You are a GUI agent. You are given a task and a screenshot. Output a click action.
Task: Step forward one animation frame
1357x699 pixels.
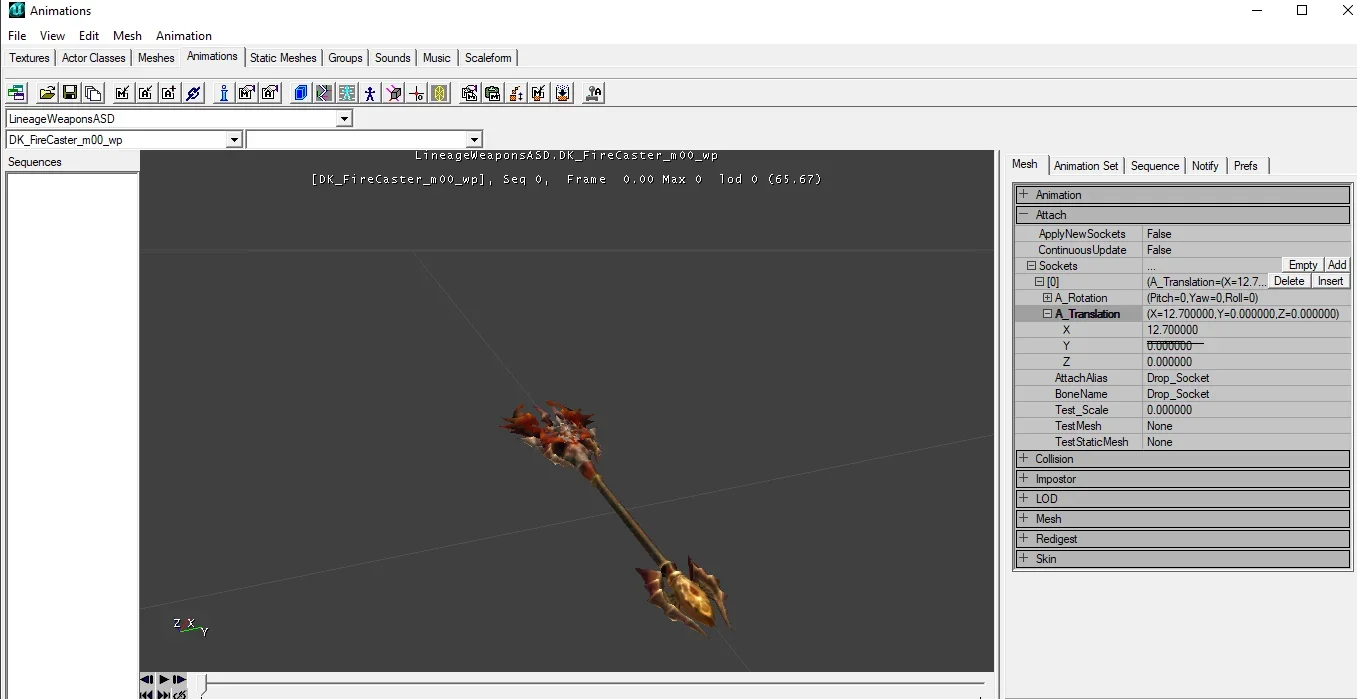[x=179, y=680]
